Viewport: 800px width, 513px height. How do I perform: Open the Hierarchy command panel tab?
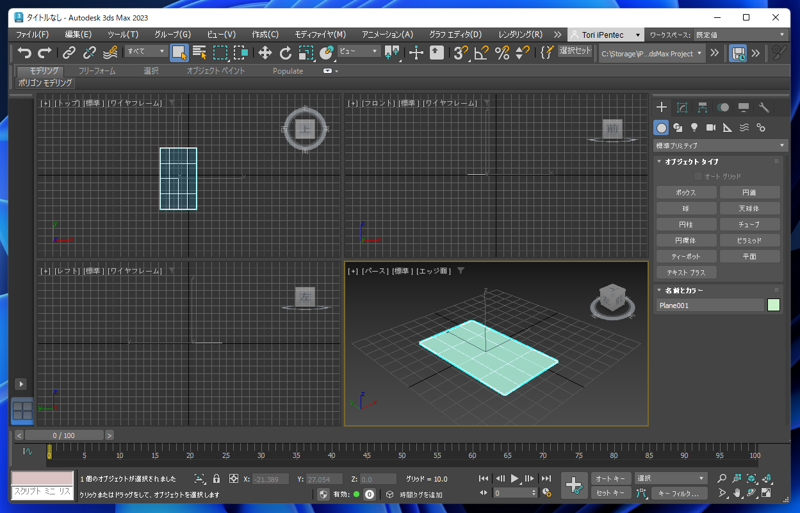[x=703, y=107]
